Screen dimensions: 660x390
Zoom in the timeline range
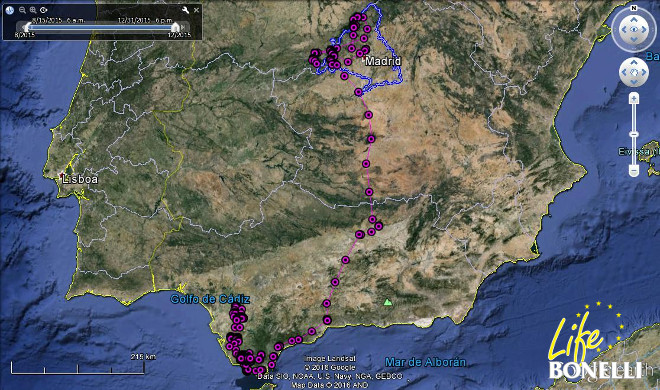tap(33, 10)
